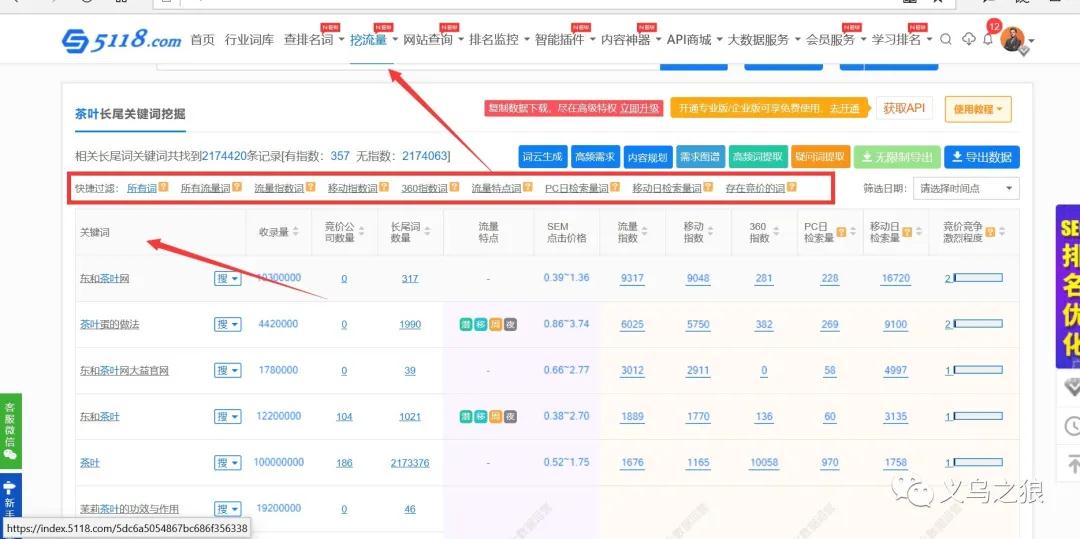Viewport: 1080px width, 539px height.
Task: Click the search magnifier icon in navbar
Action: (x=945, y=40)
